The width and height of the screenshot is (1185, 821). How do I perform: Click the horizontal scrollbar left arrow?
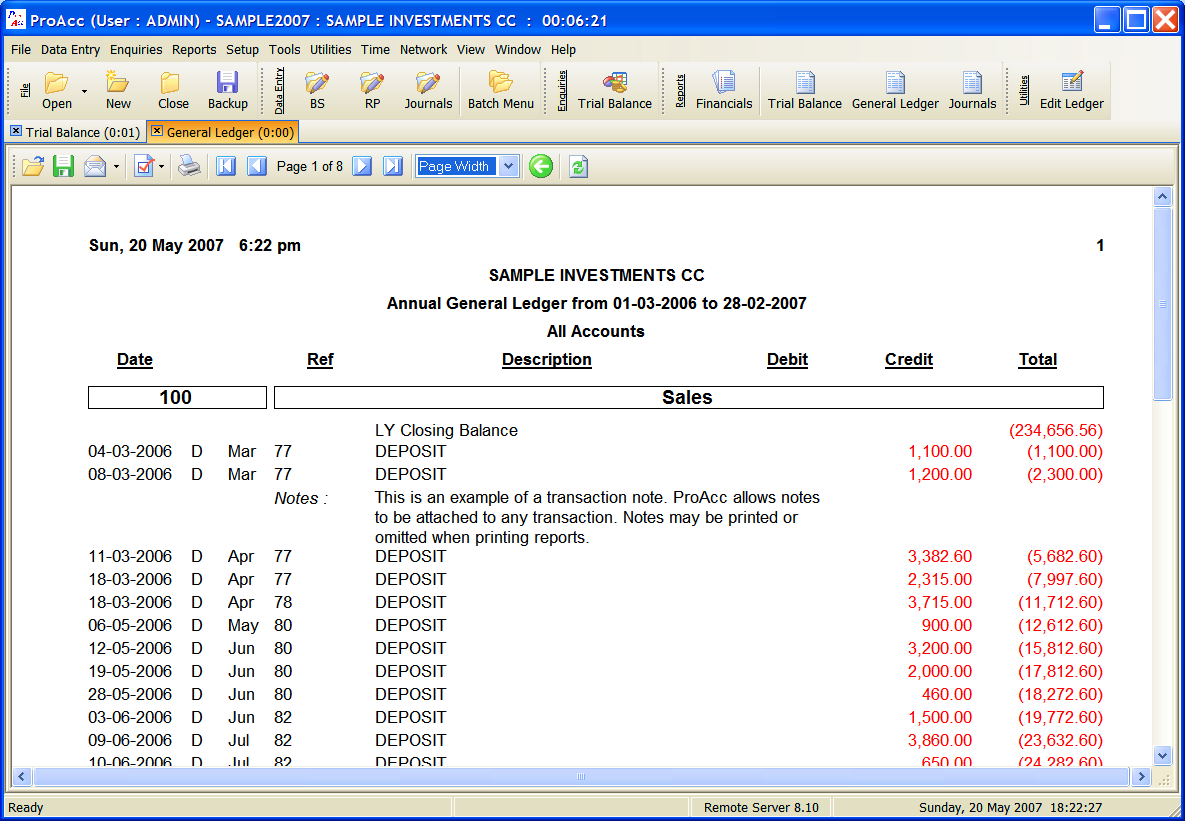[21, 776]
